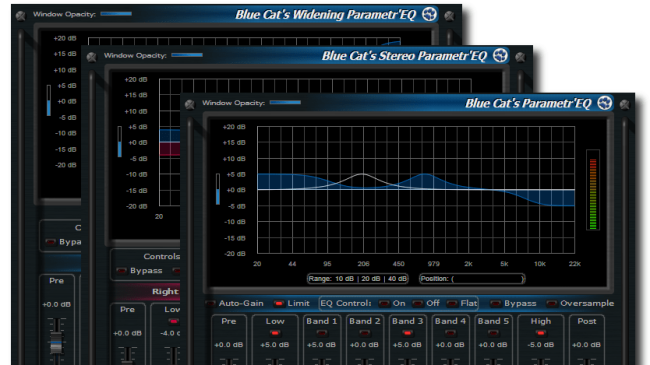Click the Band 3 +5.0 dB value

(x=407, y=345)
